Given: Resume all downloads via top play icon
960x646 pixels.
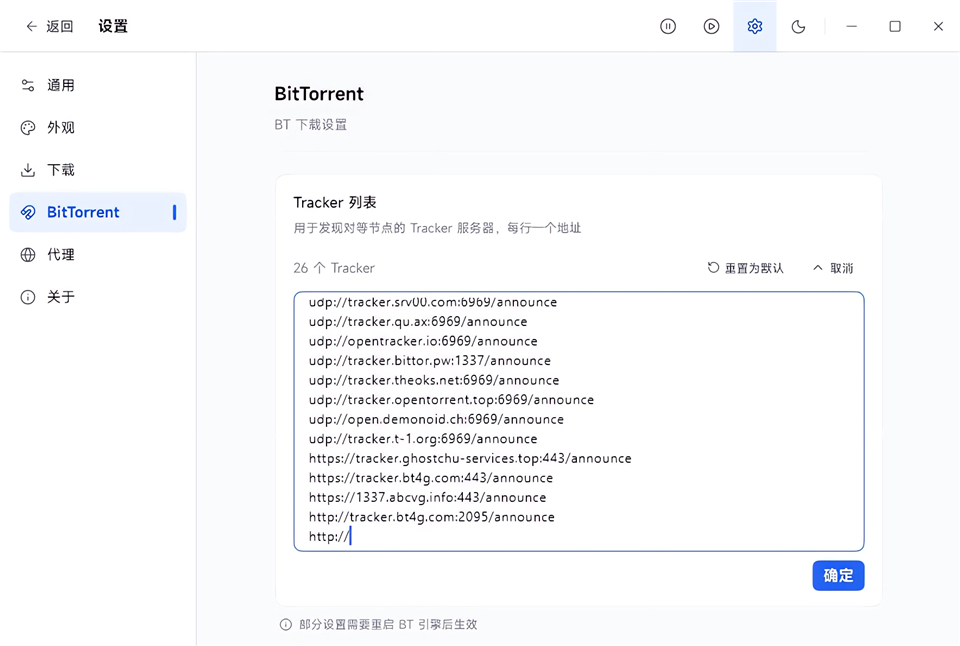Looking at the screenshot, I should click(x=711, y=26).
